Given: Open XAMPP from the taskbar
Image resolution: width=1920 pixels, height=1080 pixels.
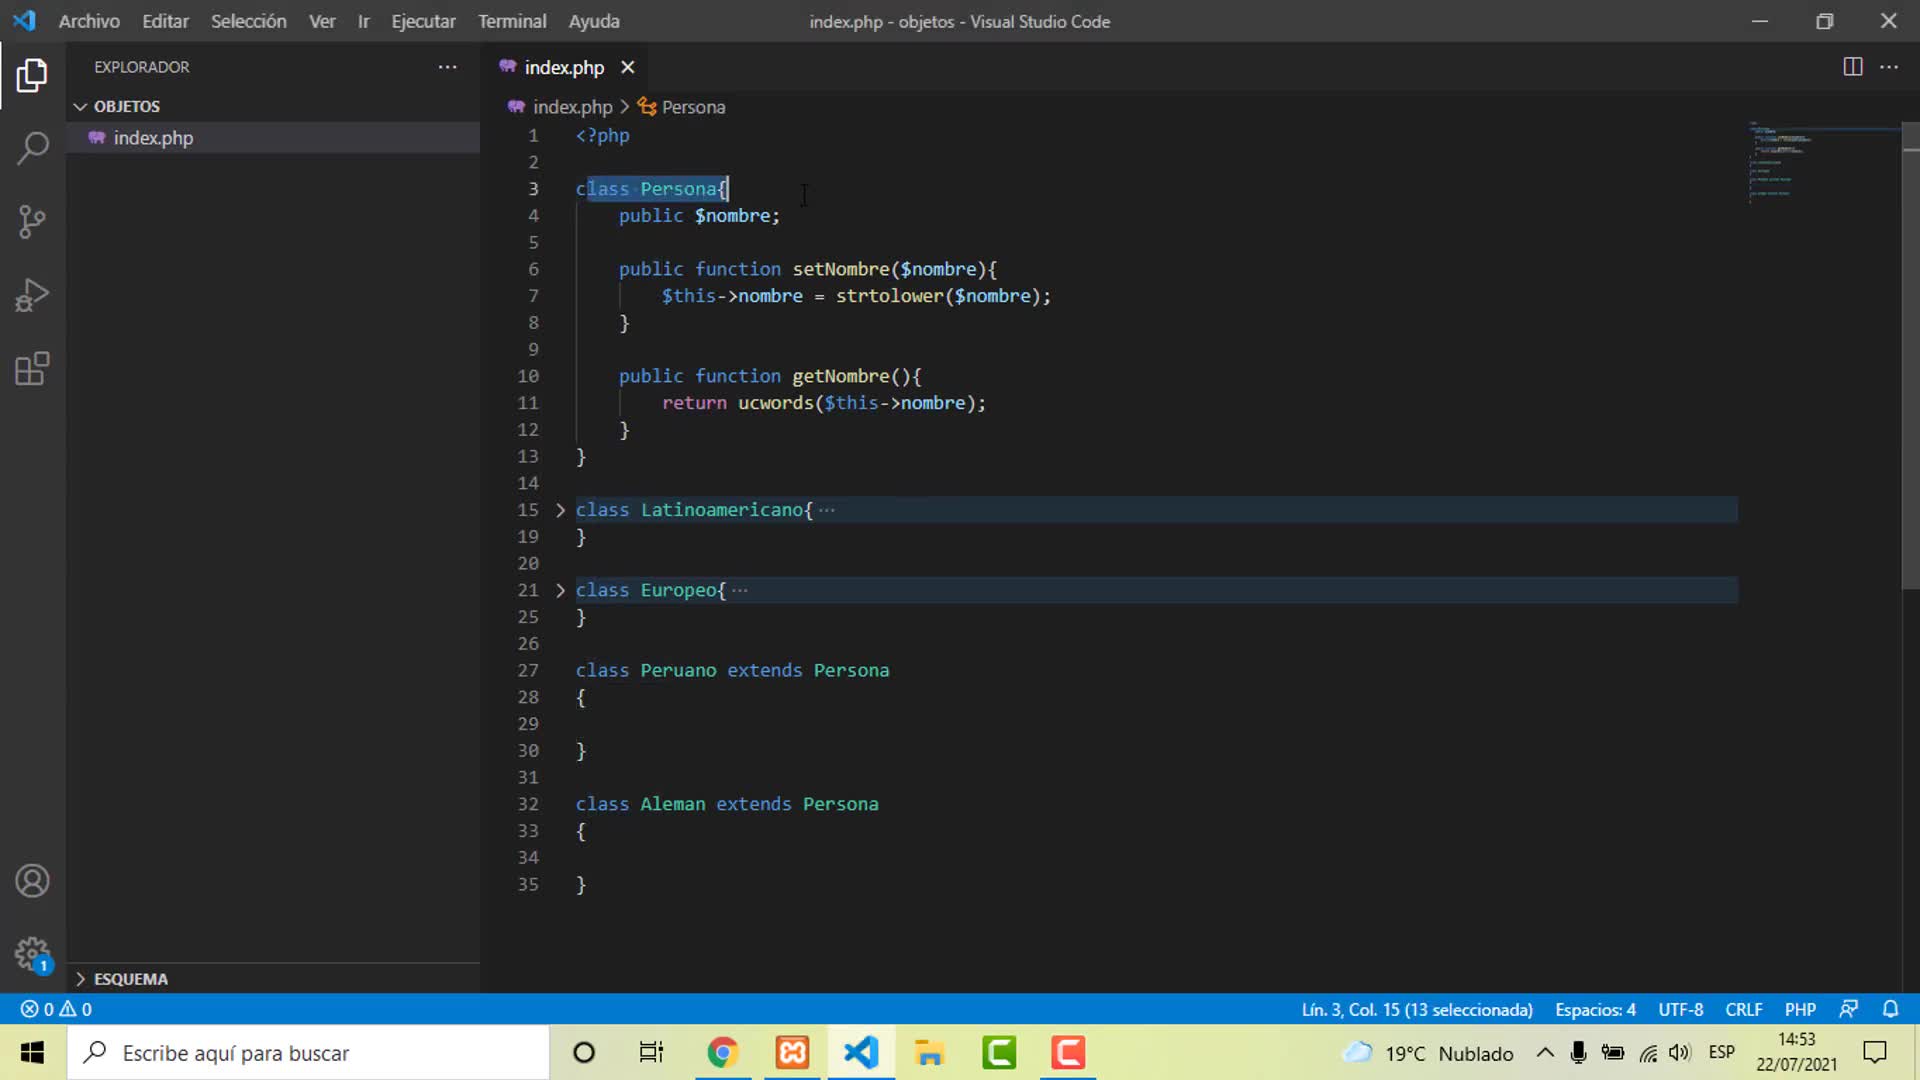Looking at the screenshot, I should click(x=792, y=1053).
